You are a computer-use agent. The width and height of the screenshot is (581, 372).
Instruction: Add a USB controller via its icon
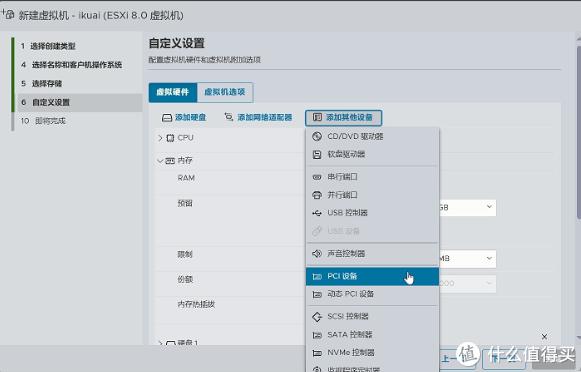(x=317, y=213)
